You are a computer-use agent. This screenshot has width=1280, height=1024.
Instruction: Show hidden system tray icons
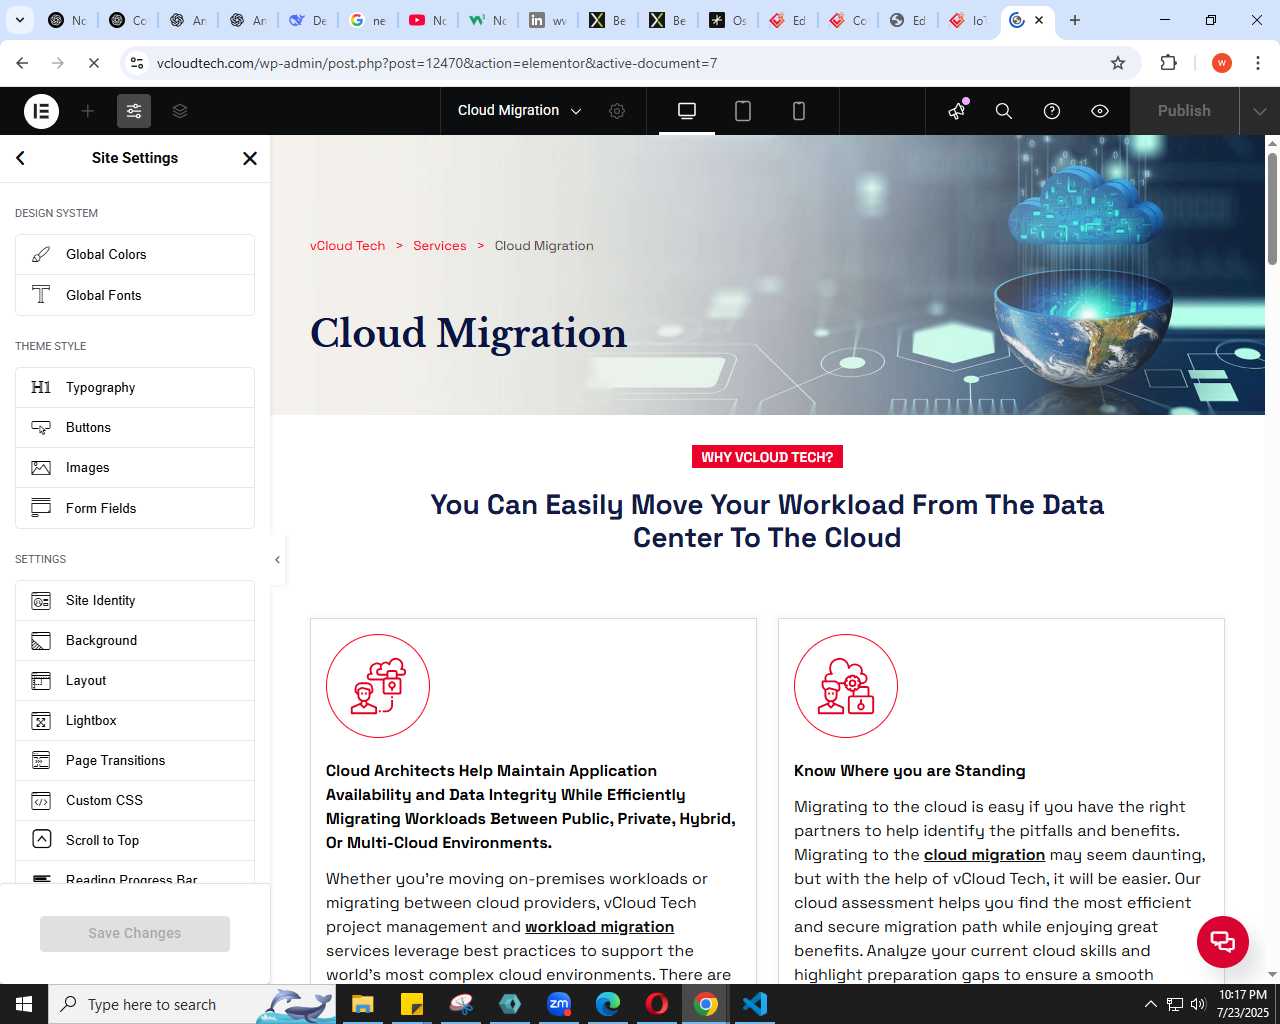pos(1151,1004)
